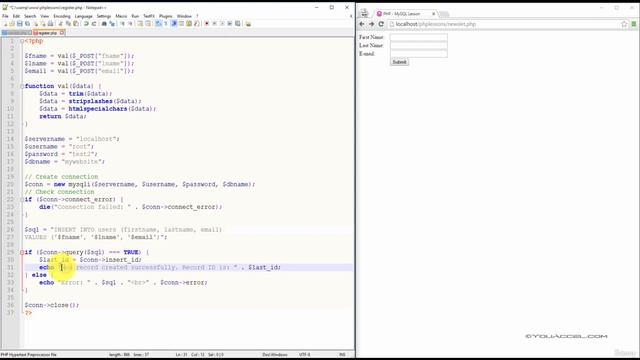Collapse the <?php block at line 1
This screenshot has width=640, height=360.
(22, 41)
